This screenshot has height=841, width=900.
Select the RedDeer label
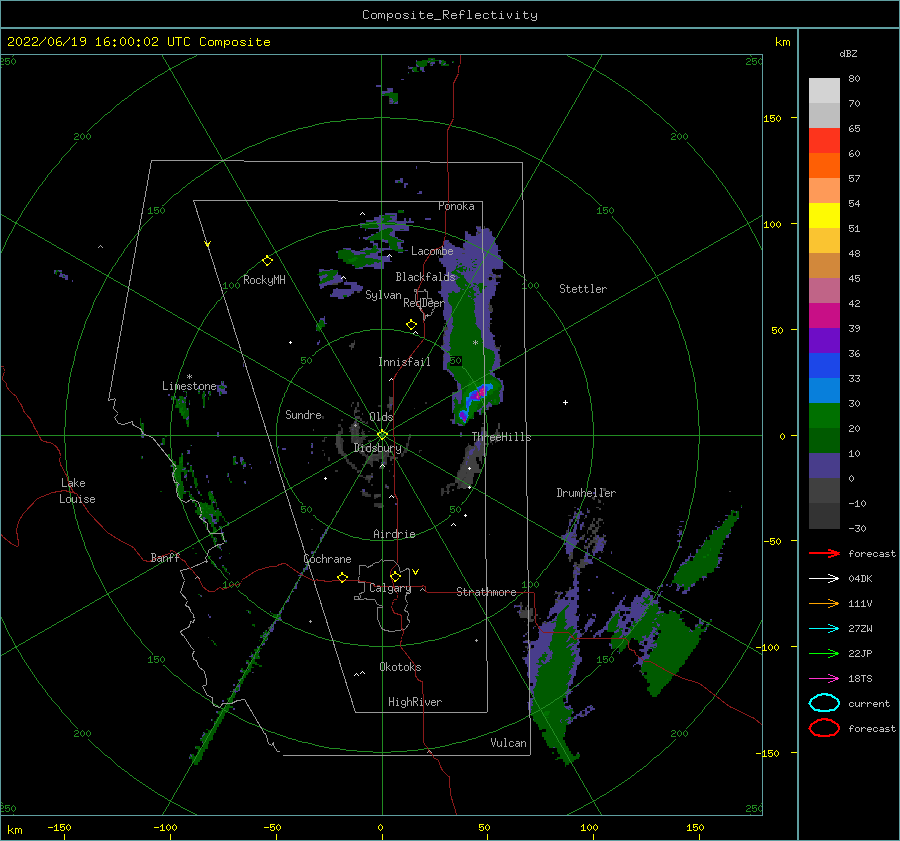[424, 303]
